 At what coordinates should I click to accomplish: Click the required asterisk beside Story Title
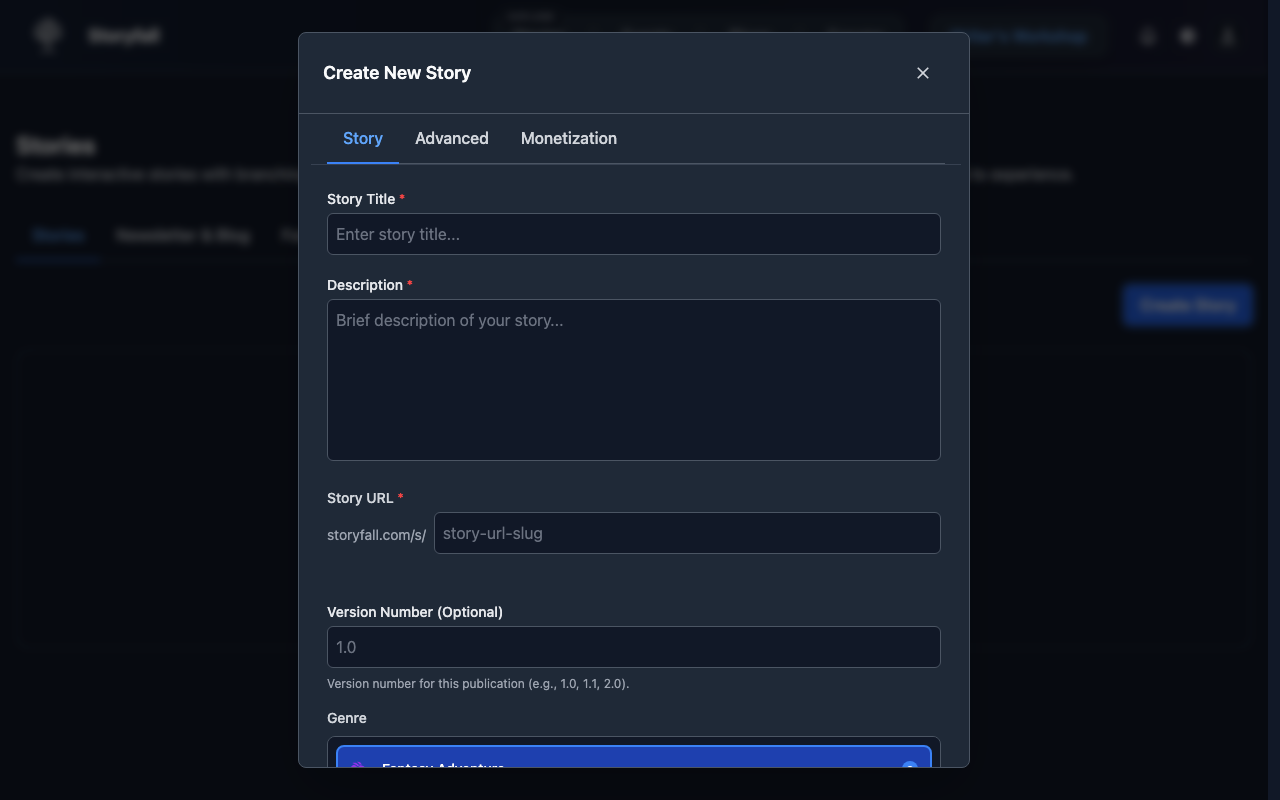click(402, 198)
